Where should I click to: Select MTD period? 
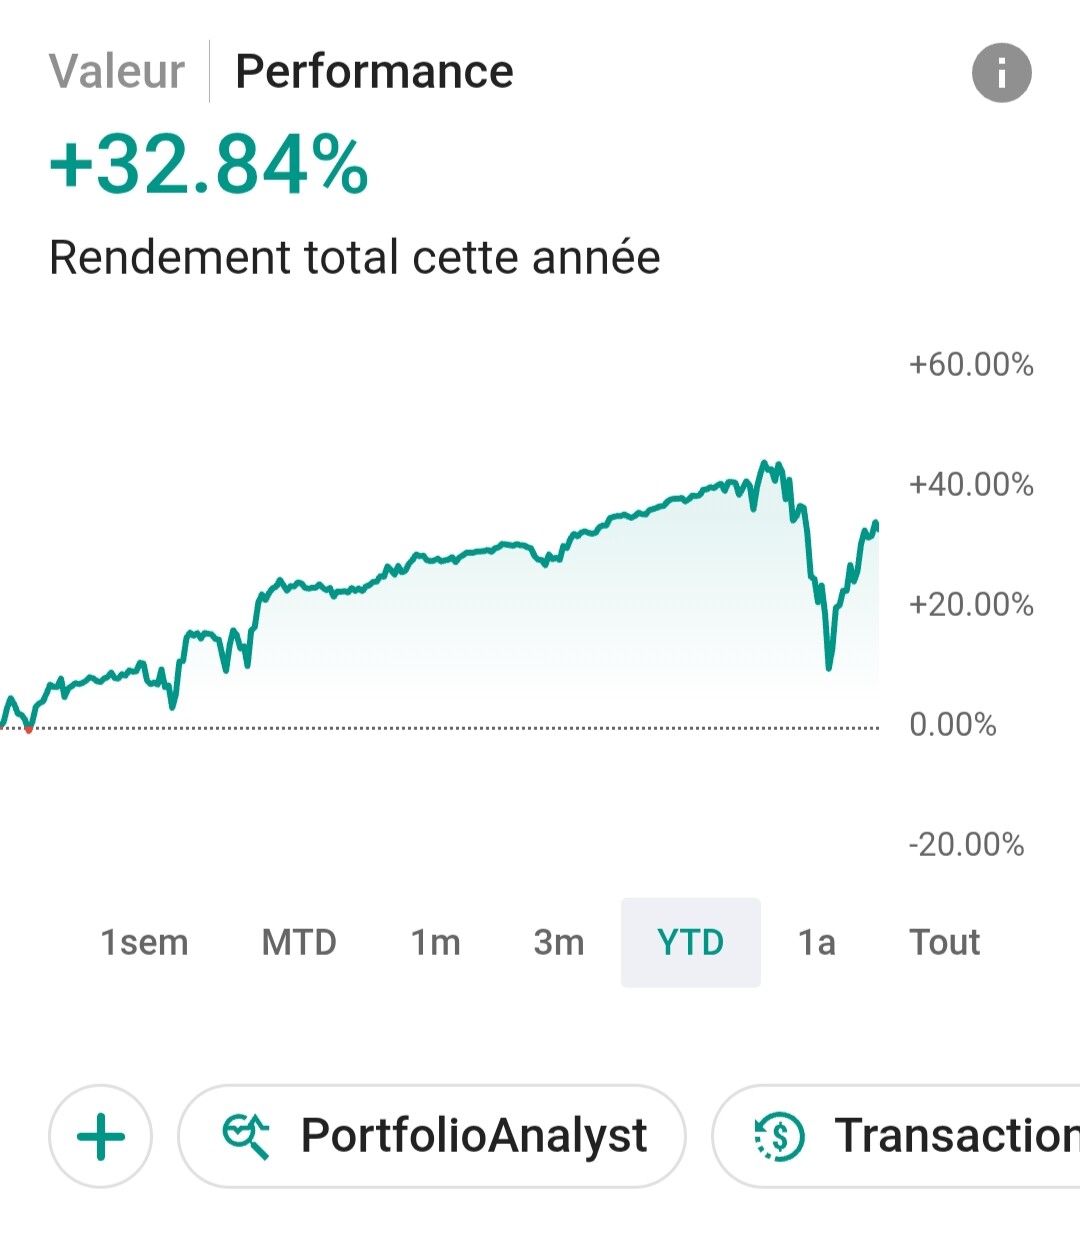point(299,942)
